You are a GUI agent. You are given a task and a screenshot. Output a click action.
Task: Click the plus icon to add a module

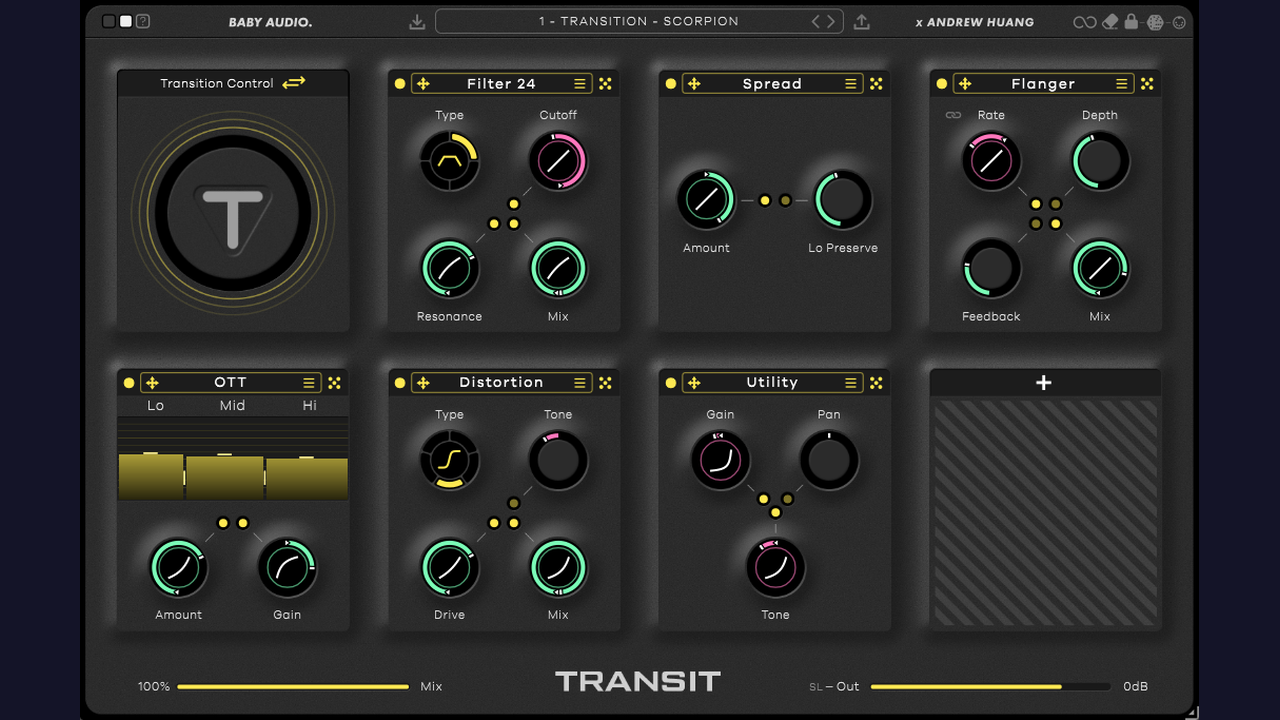tap(1044, 383)
